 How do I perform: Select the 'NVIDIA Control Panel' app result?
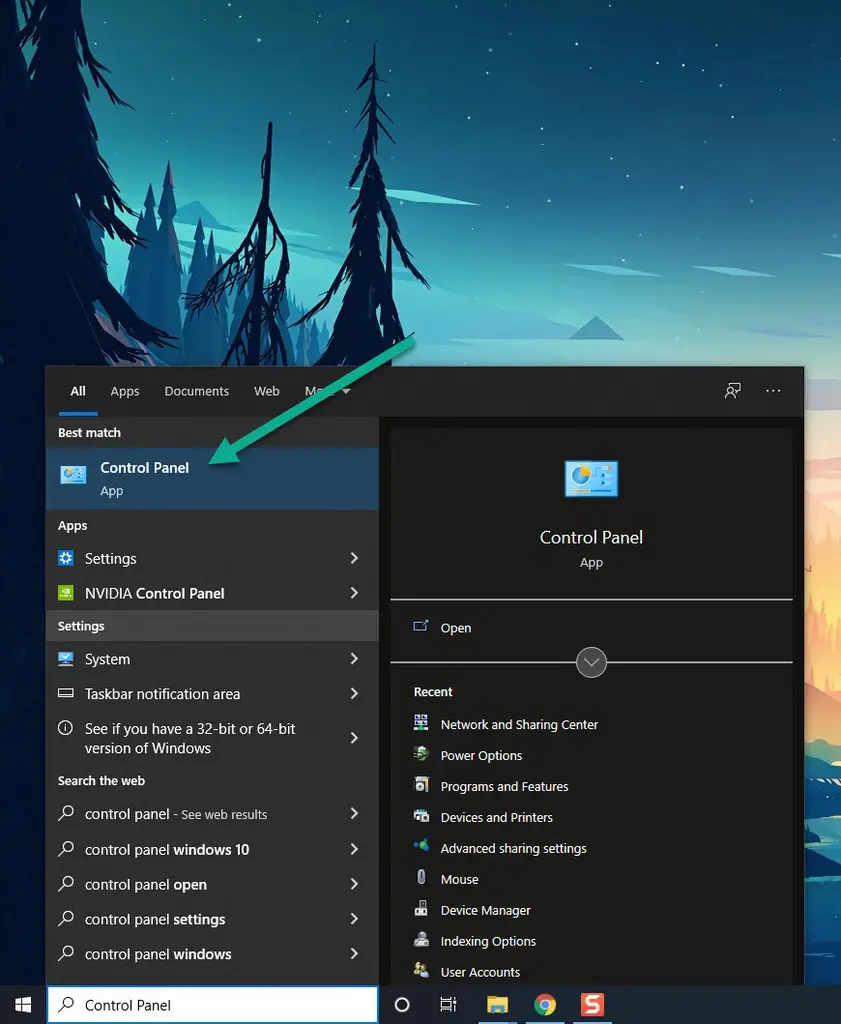pos(212,592)
